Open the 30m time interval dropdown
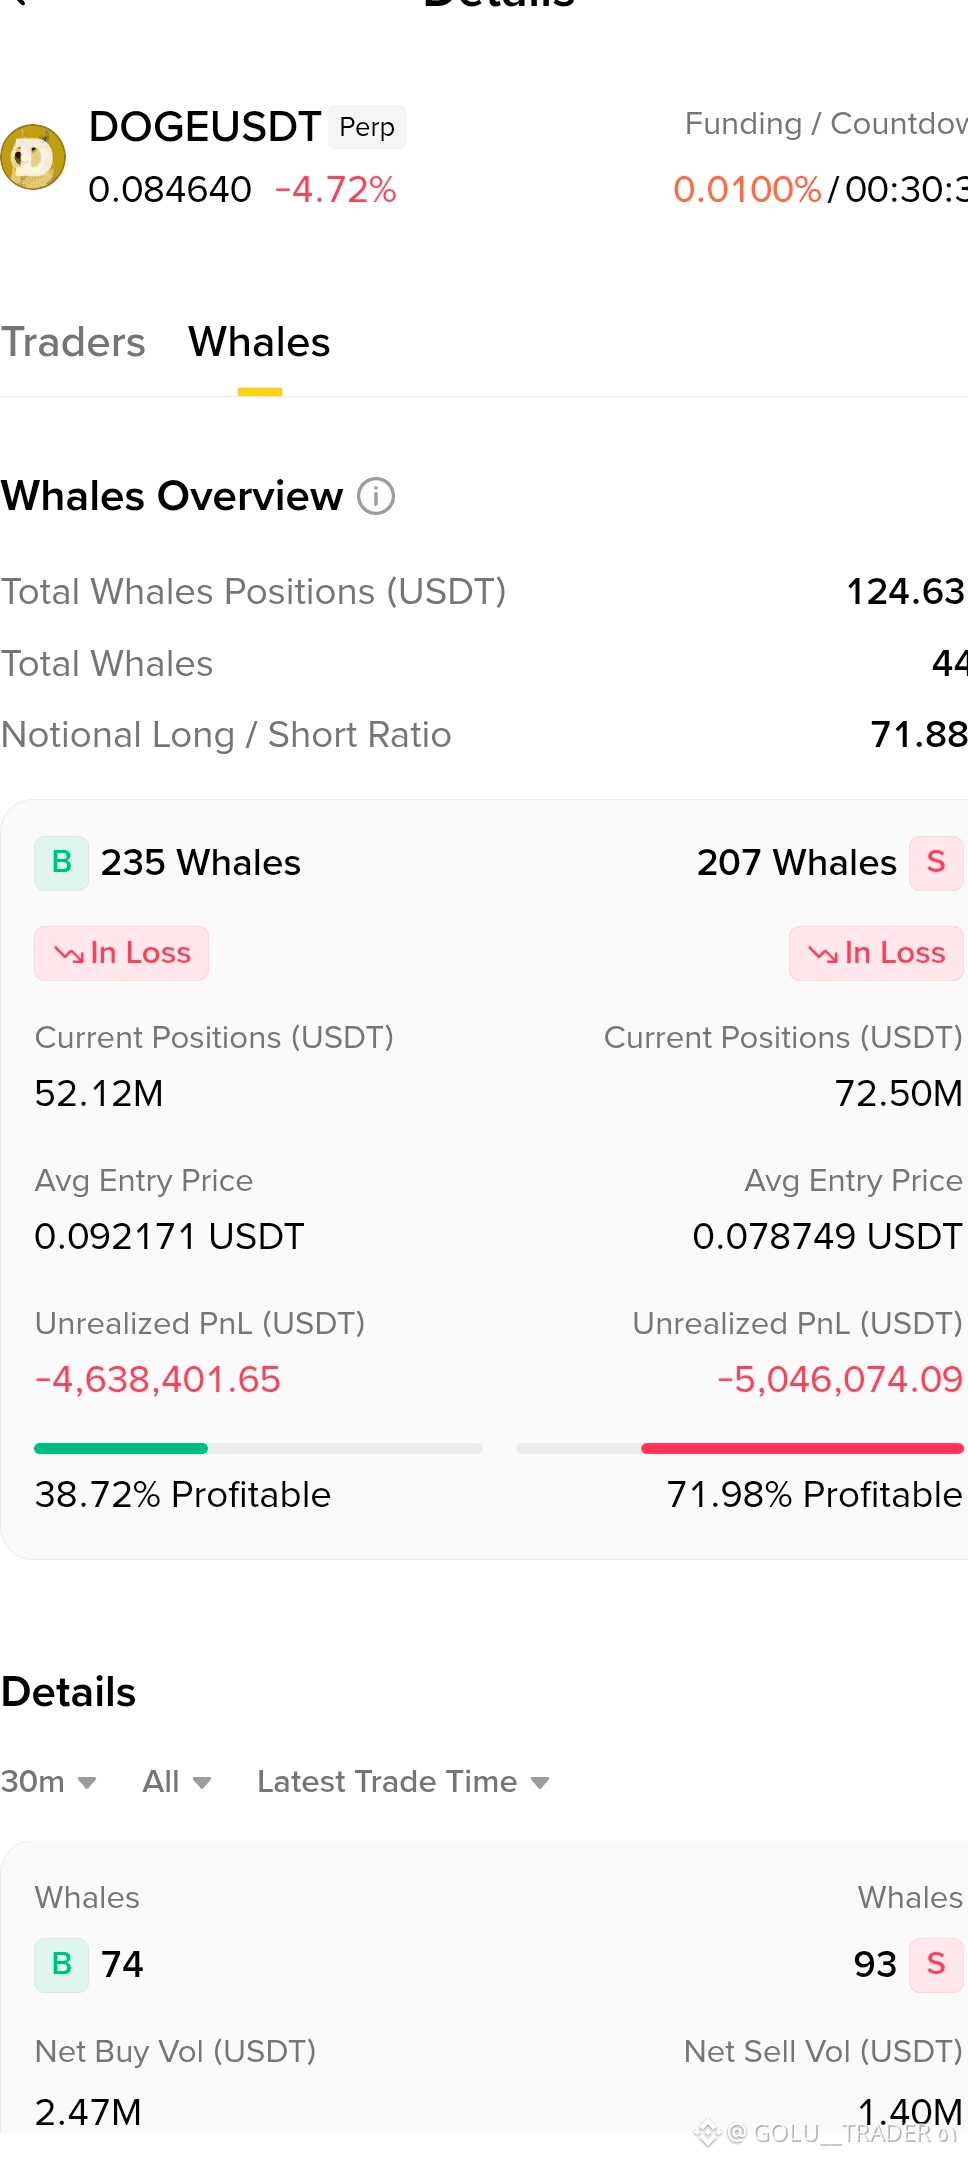The image size is (968, 2158). tap(48, 1781)
